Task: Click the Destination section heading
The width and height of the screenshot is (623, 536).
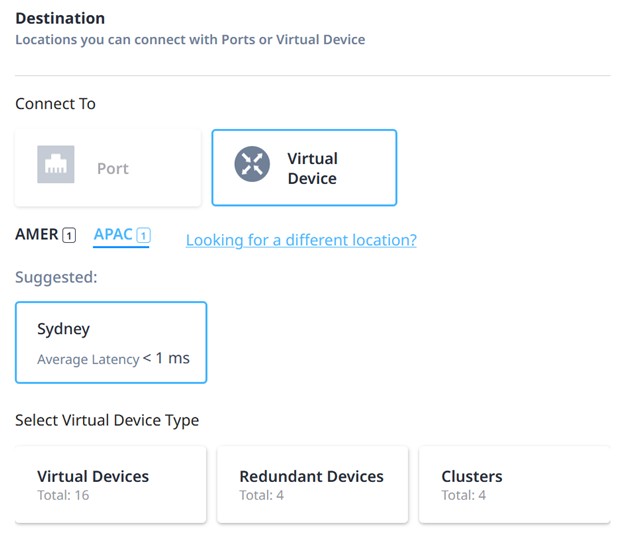Action: pos(60,18)
